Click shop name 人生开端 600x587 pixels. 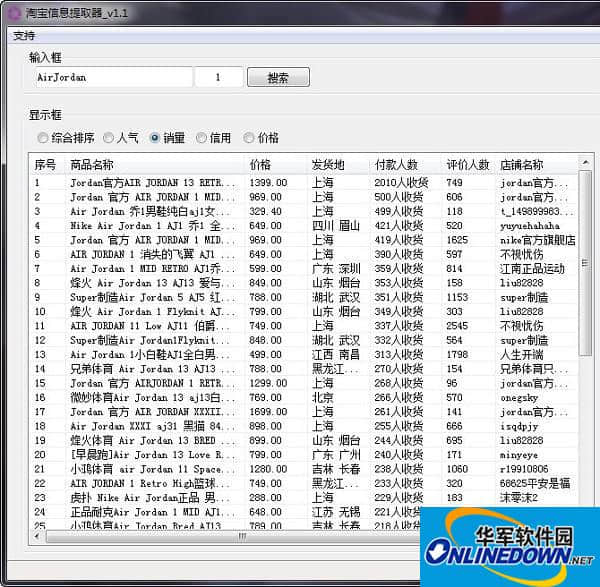coord(522,354)
